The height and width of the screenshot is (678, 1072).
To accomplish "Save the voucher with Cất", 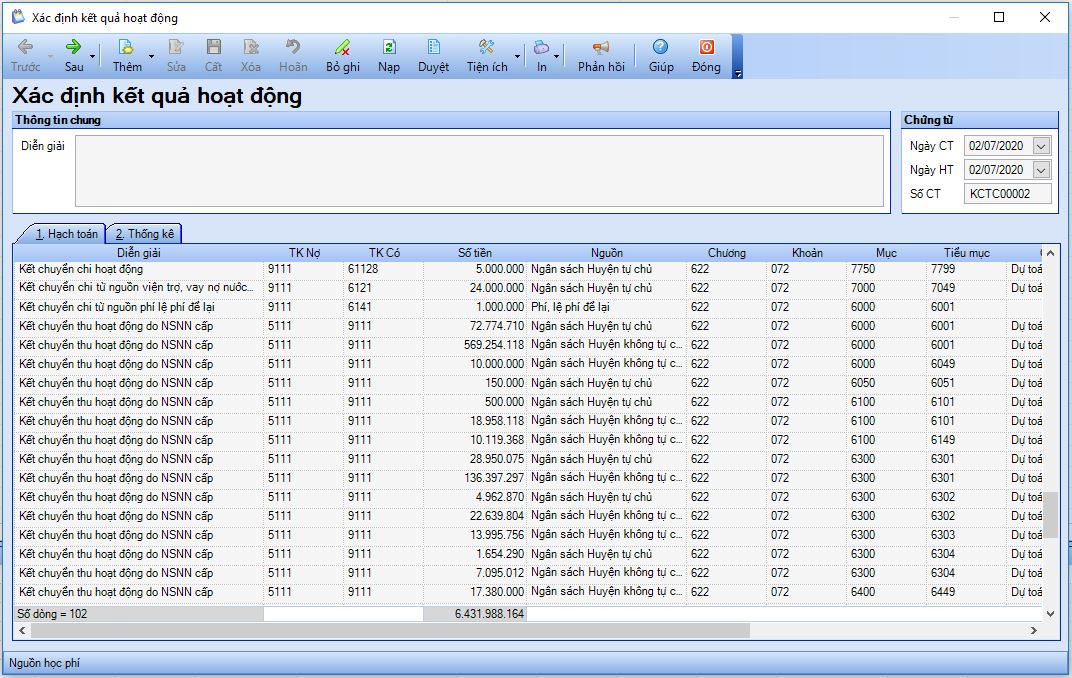I will 213,56.
